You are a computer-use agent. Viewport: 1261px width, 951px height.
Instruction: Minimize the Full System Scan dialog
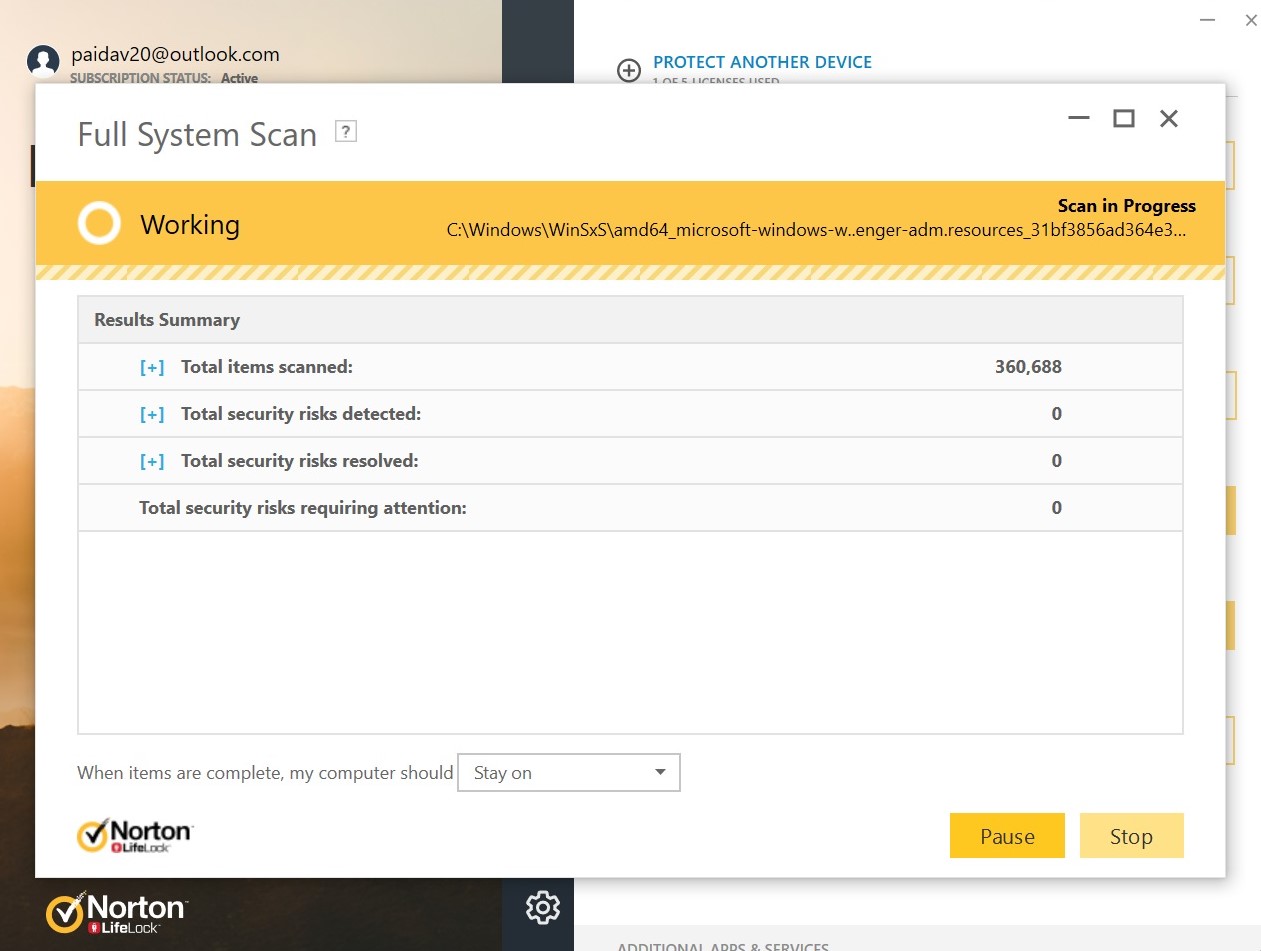(x=1079, y=118)
